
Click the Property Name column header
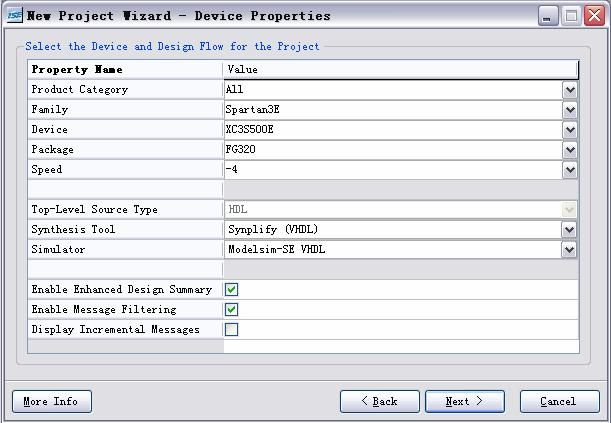pos(125,70)
